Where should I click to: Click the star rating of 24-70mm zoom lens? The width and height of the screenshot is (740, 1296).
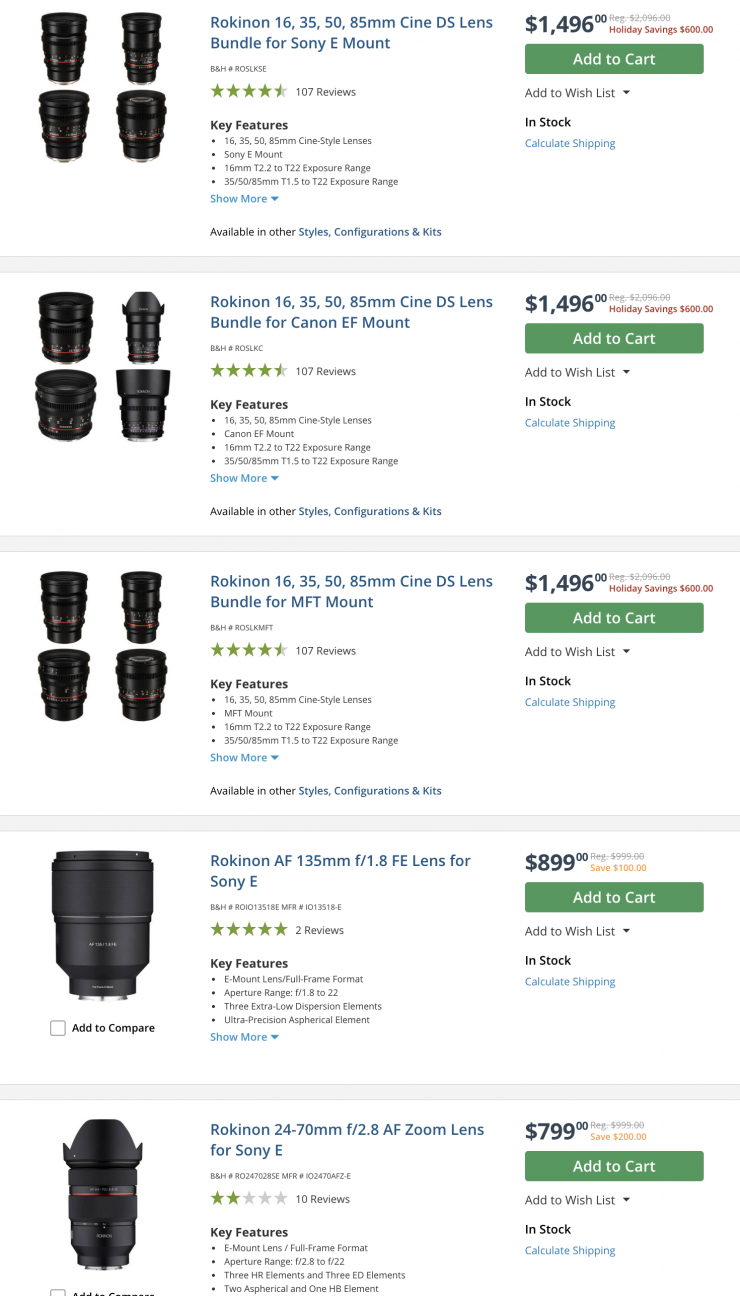pos(248,1198)
